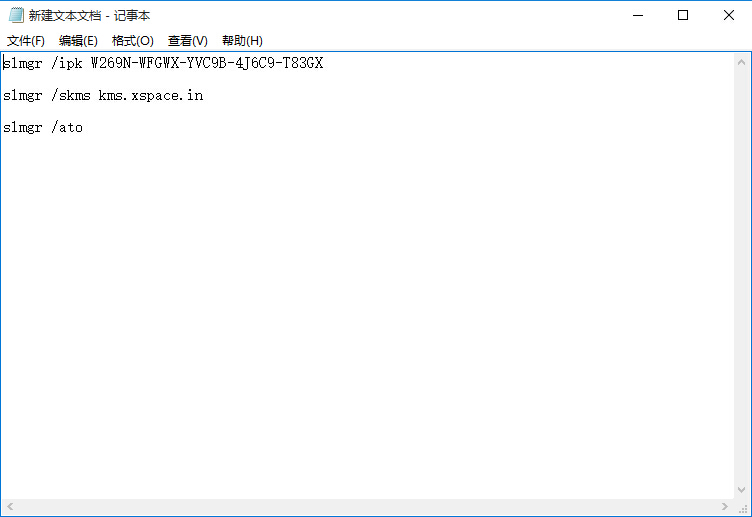Click the vertical scrollbar up arrow
Image resolution: width=752 pixels, height=517 pixels.
(741, 62)
